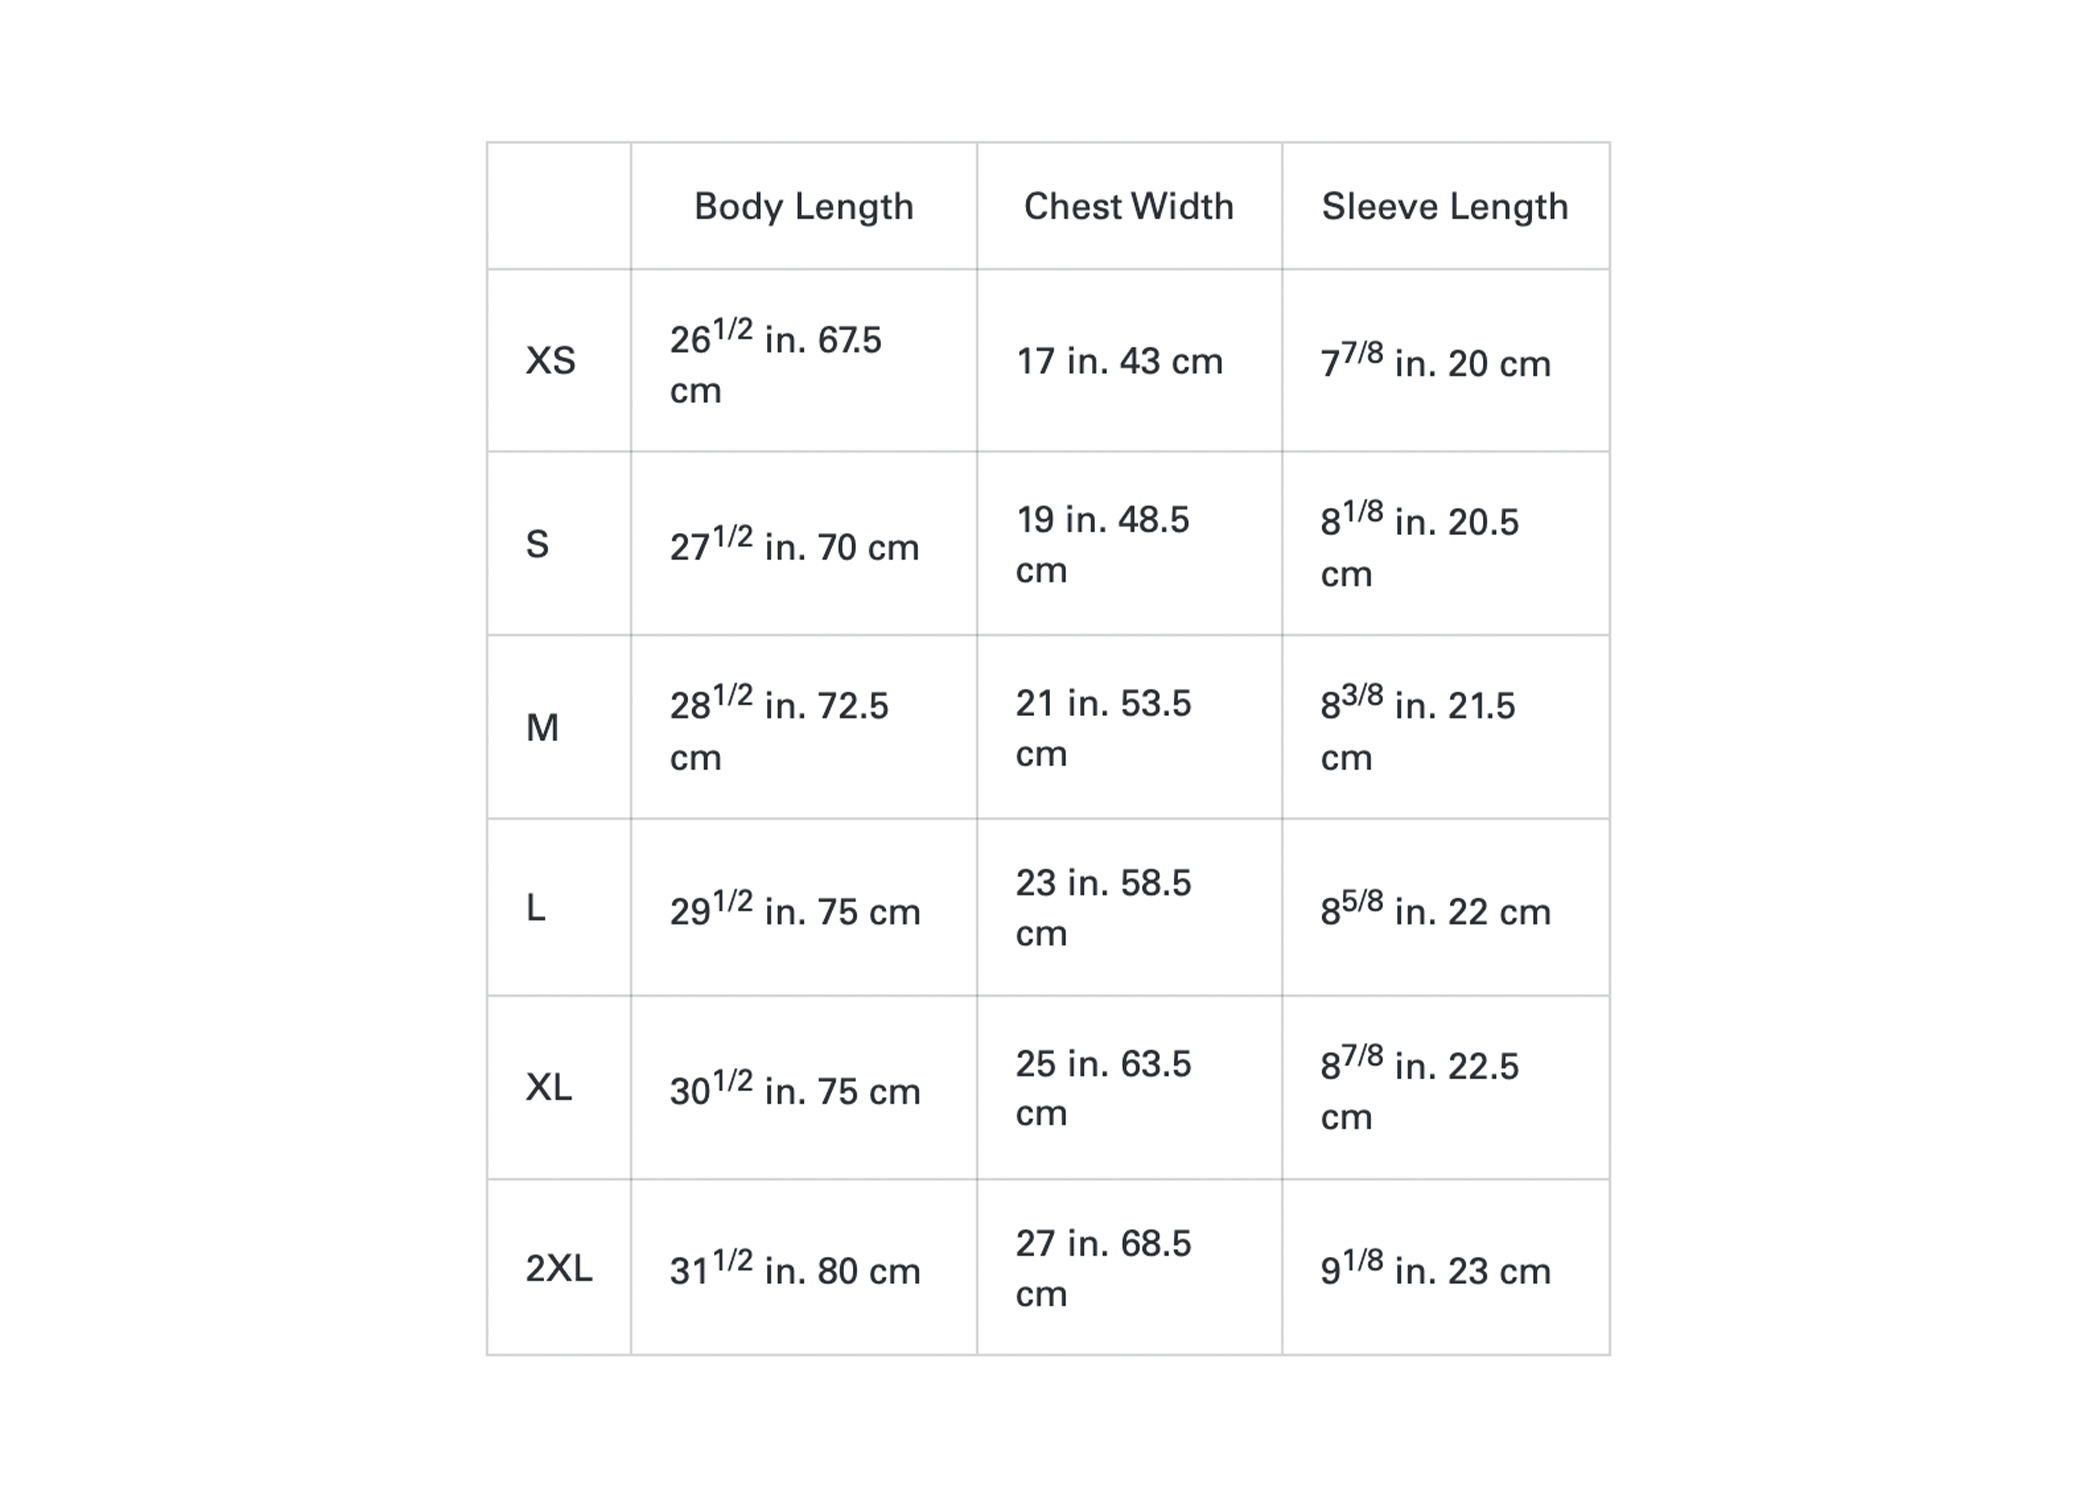Click the 9 1/8 in. 23 cm cell
2100x1500 pixels.
[x=1445, y=1267]
